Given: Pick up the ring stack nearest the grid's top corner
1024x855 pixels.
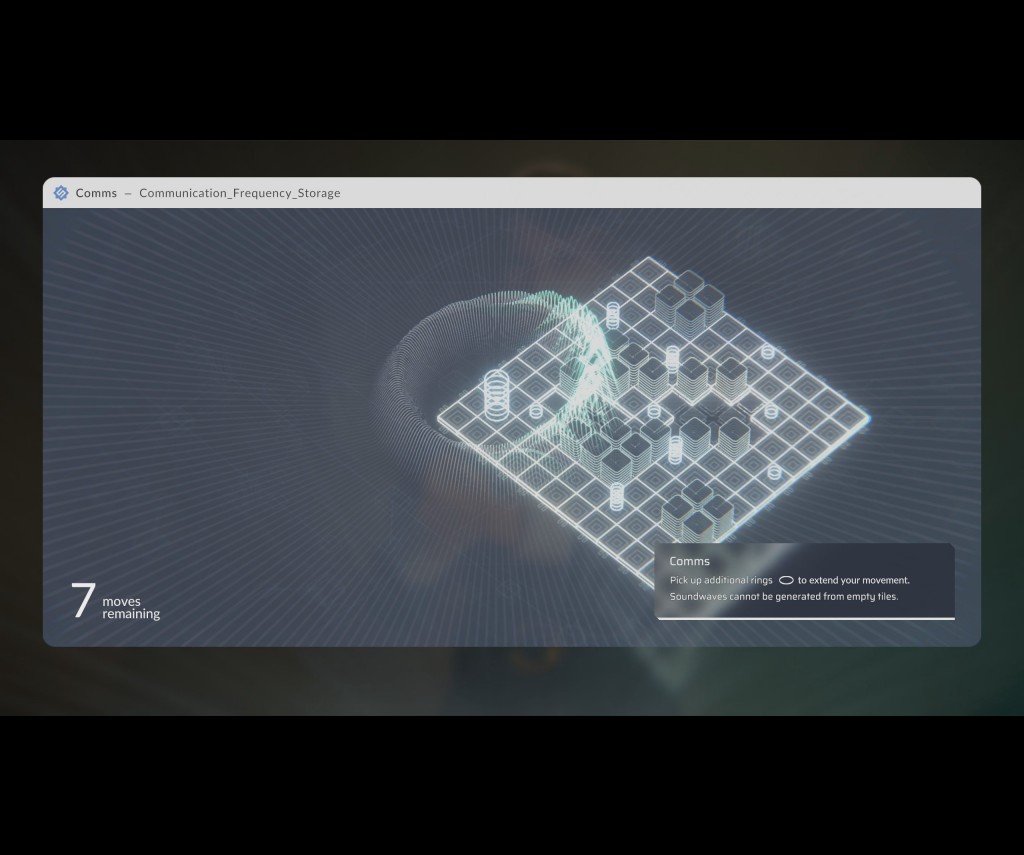Looking at the screenshot, I should pyautogui.click(x=613, y=315).
